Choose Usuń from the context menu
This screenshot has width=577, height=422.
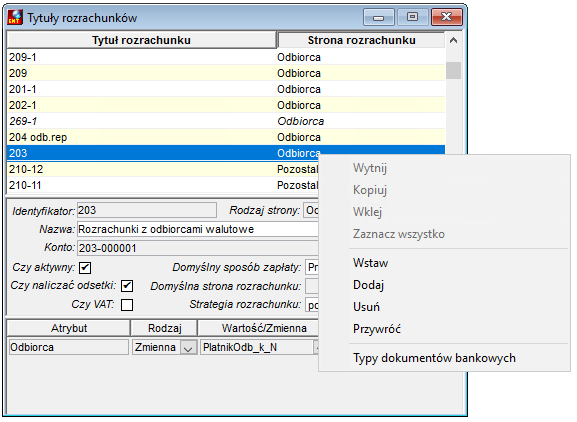coord(366,307)
